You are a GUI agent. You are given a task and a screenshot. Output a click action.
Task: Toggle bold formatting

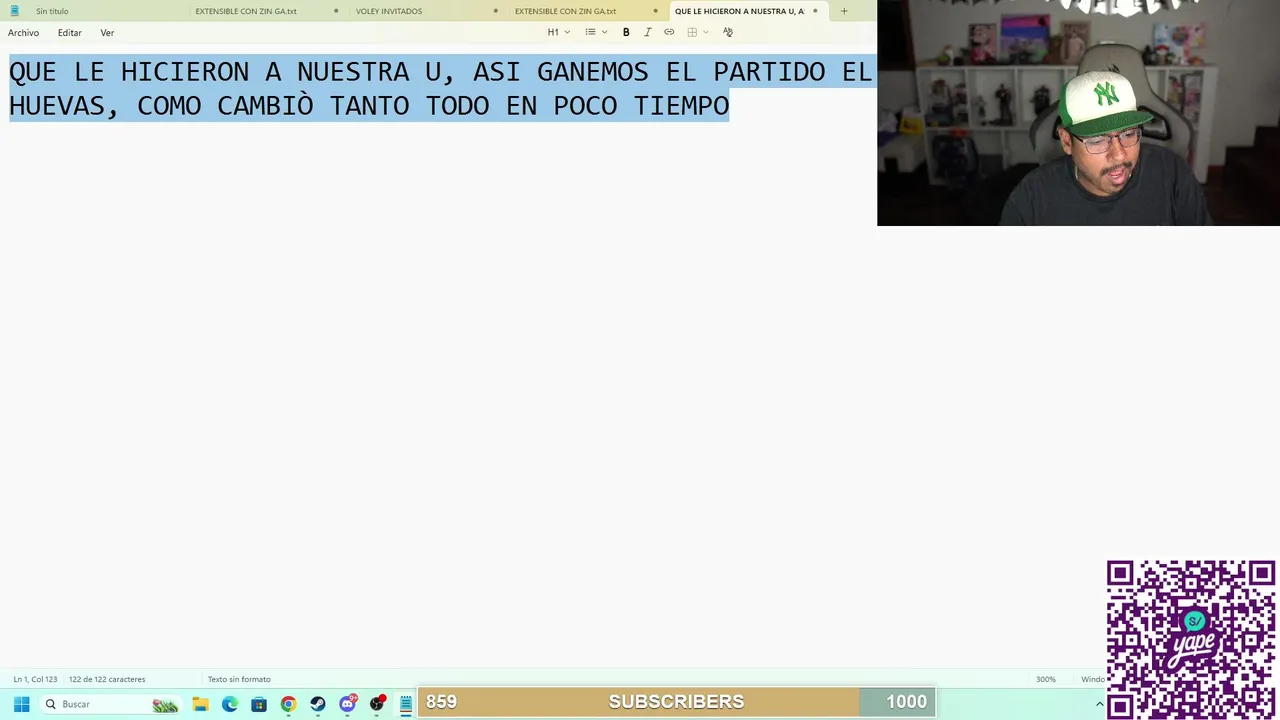click(x=626, y=32)
